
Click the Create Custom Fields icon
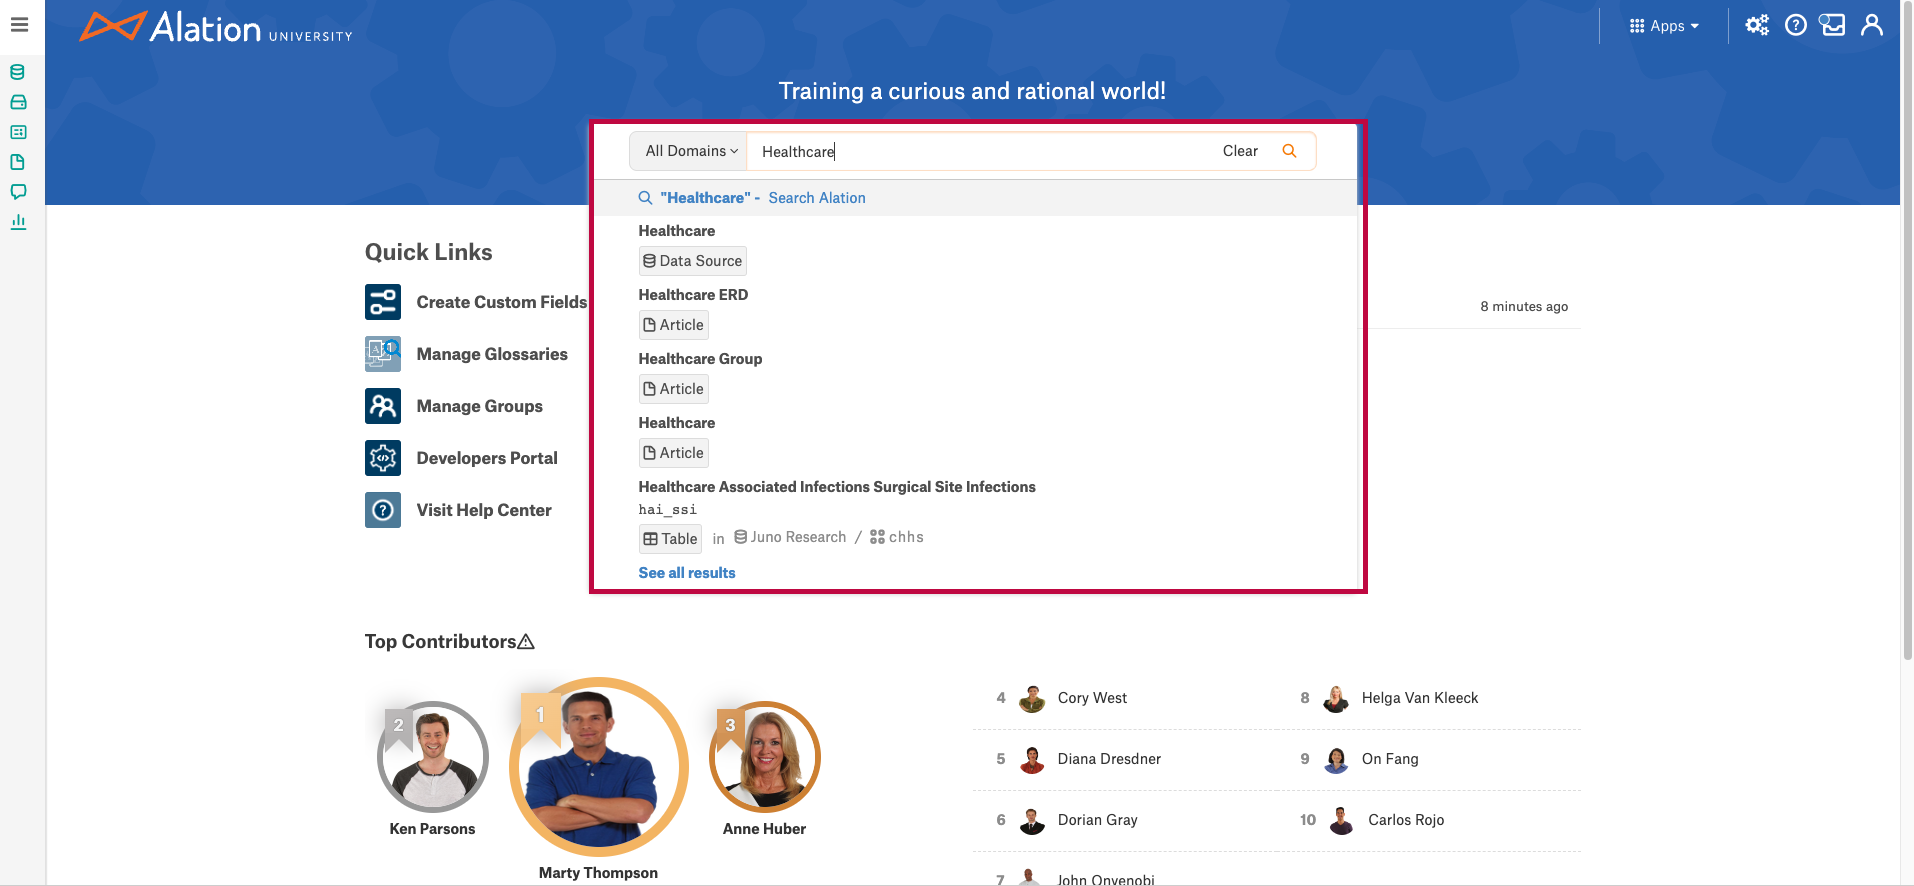click(x=383, y=302)
